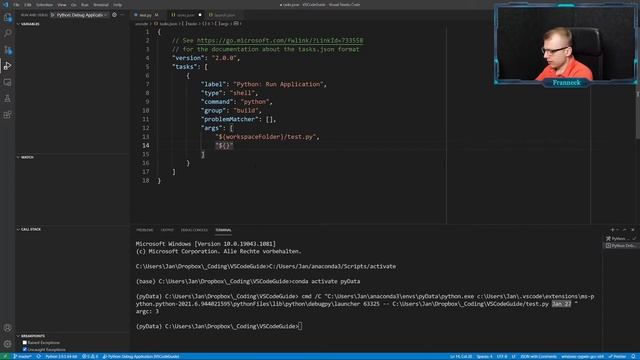The height and width of the screenshot is (360, 640).
Task: Select Python Debug terminal entry in list
Action: (x=620, y=246)
